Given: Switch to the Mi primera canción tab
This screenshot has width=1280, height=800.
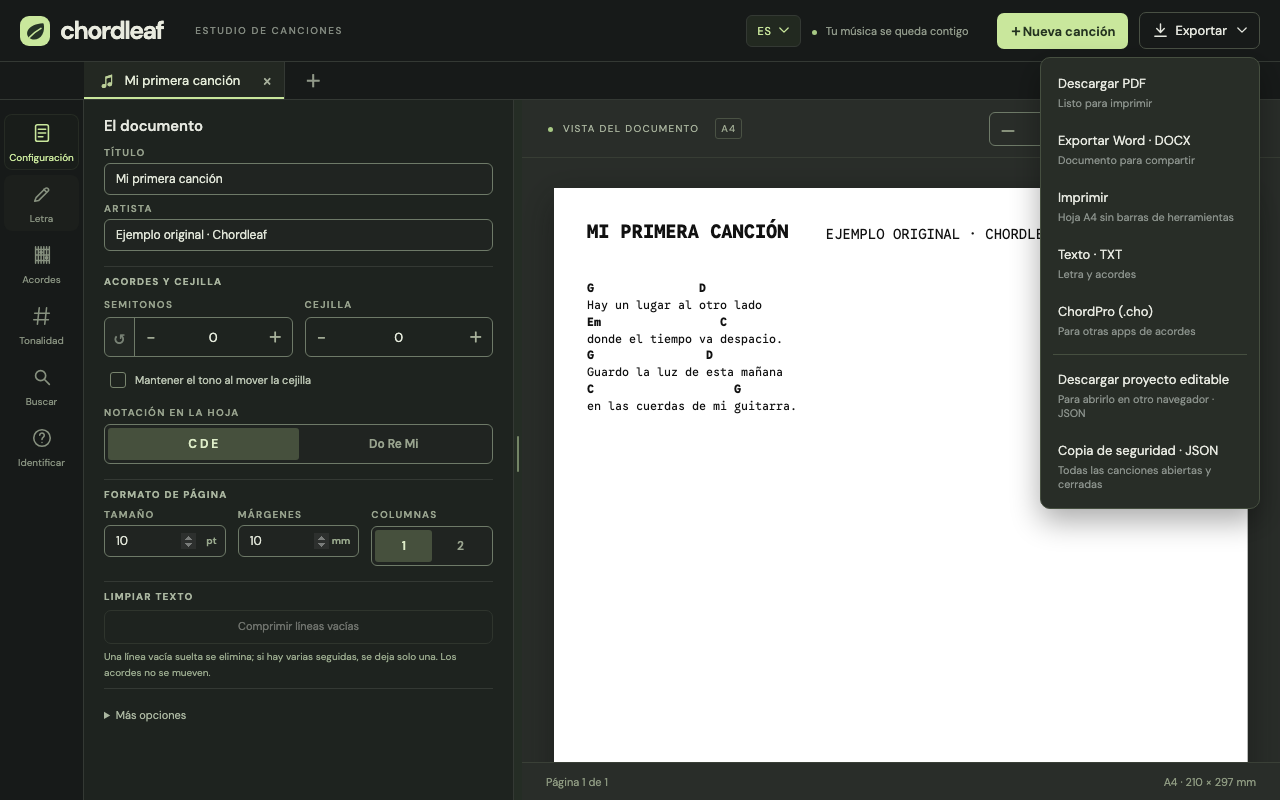Looking at the screenshot, I should (x=182, y=81).
